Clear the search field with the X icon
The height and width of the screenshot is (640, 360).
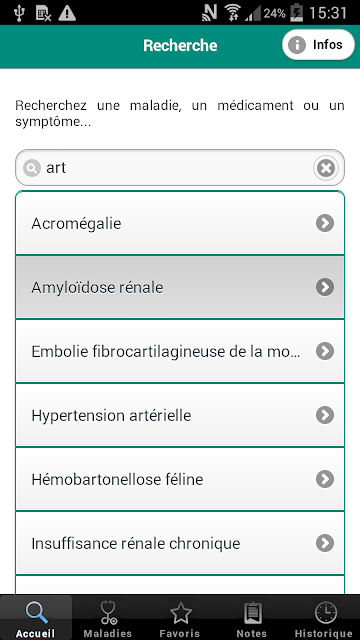coord(326,168)
